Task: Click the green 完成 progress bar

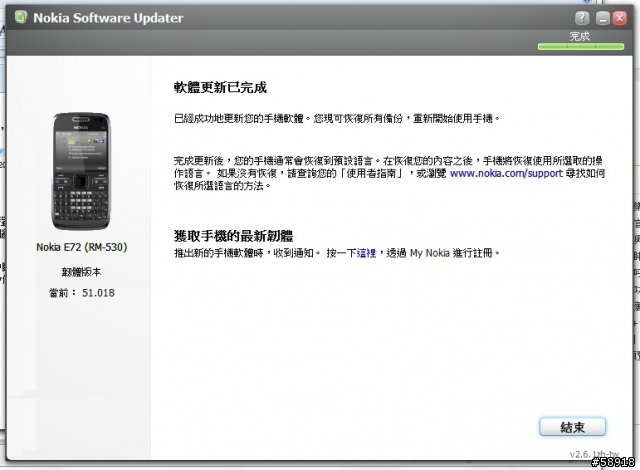Action: pyautogui.click(x=581, y=47)
